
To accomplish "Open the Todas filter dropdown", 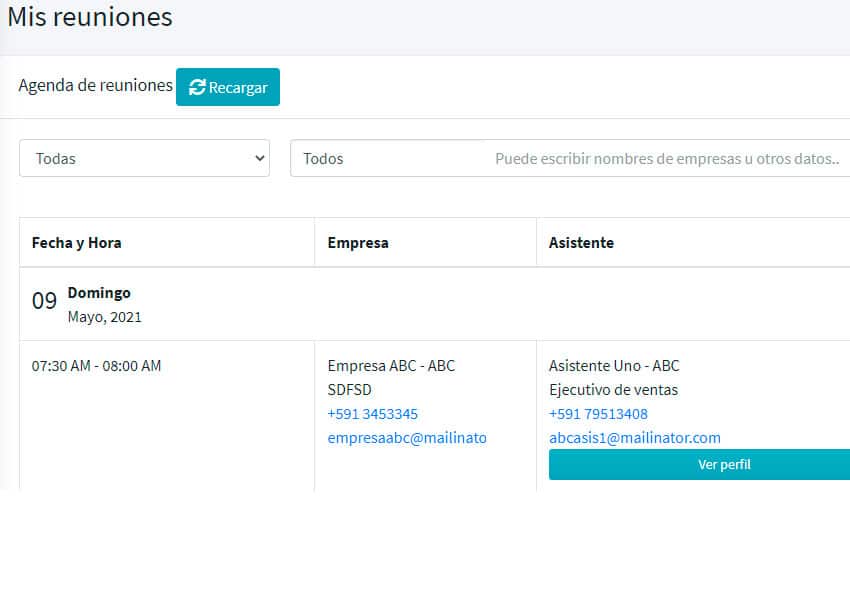I will point(144,158).
